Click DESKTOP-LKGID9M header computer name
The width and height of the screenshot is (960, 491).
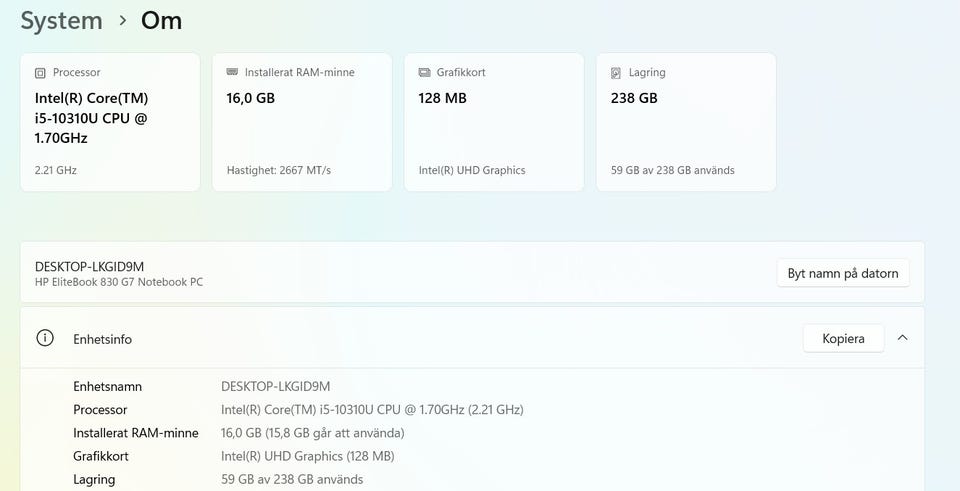(x=89, y=266)
